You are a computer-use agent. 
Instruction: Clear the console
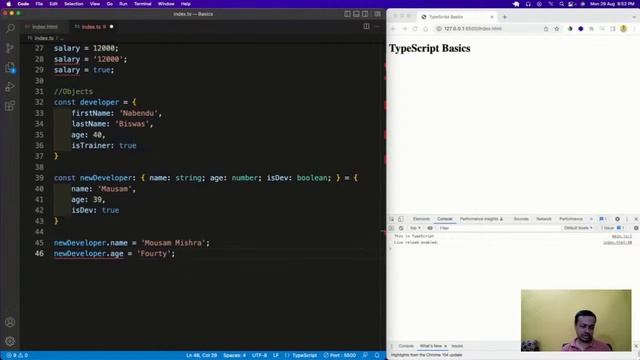pyautogui.click(x=401, y=228)
